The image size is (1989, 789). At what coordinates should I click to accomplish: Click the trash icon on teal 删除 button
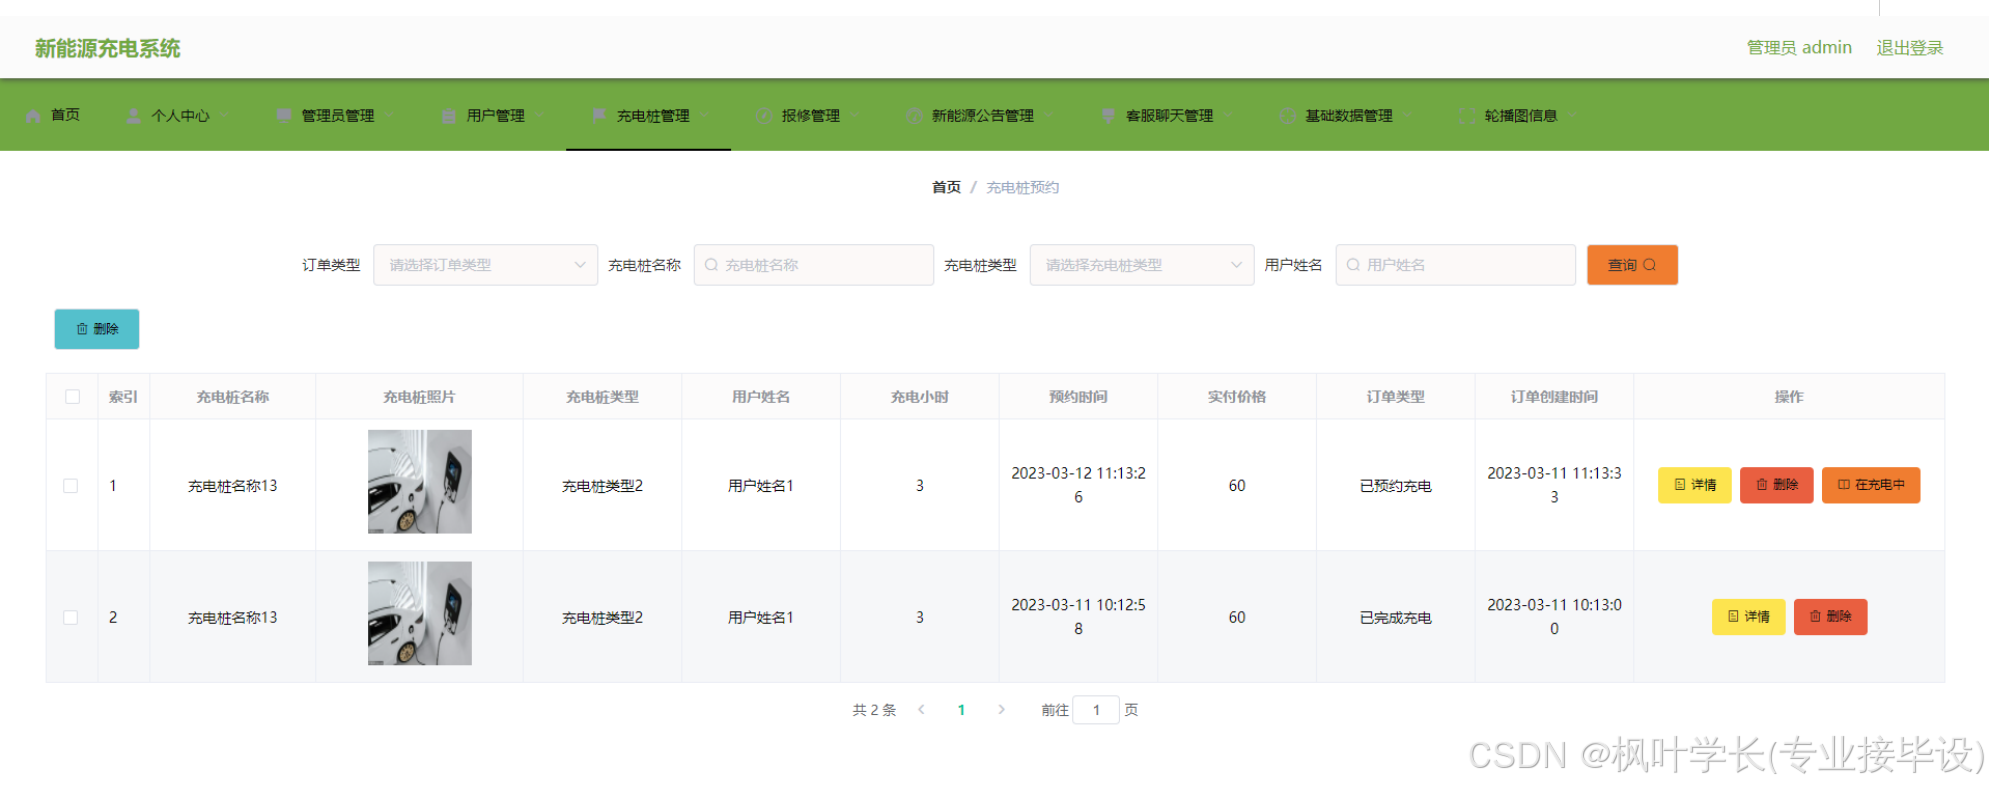pyautogui.click(x=82, y=329)
